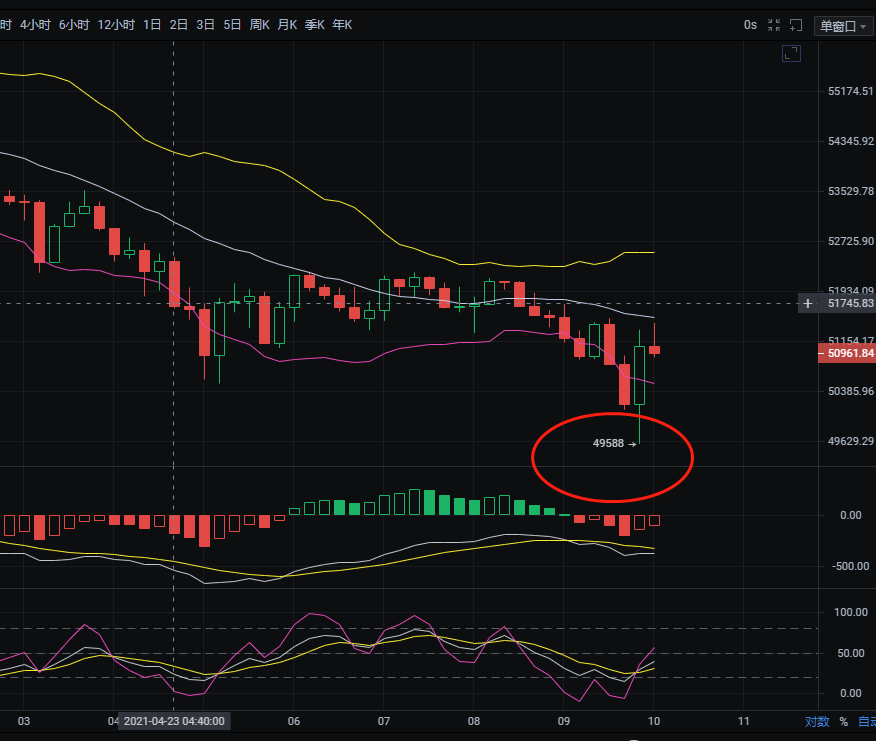Click the 50.00 KDJ axis label
Screen dimensions: 876x741
pyautogui.click(x=850, y=653)
